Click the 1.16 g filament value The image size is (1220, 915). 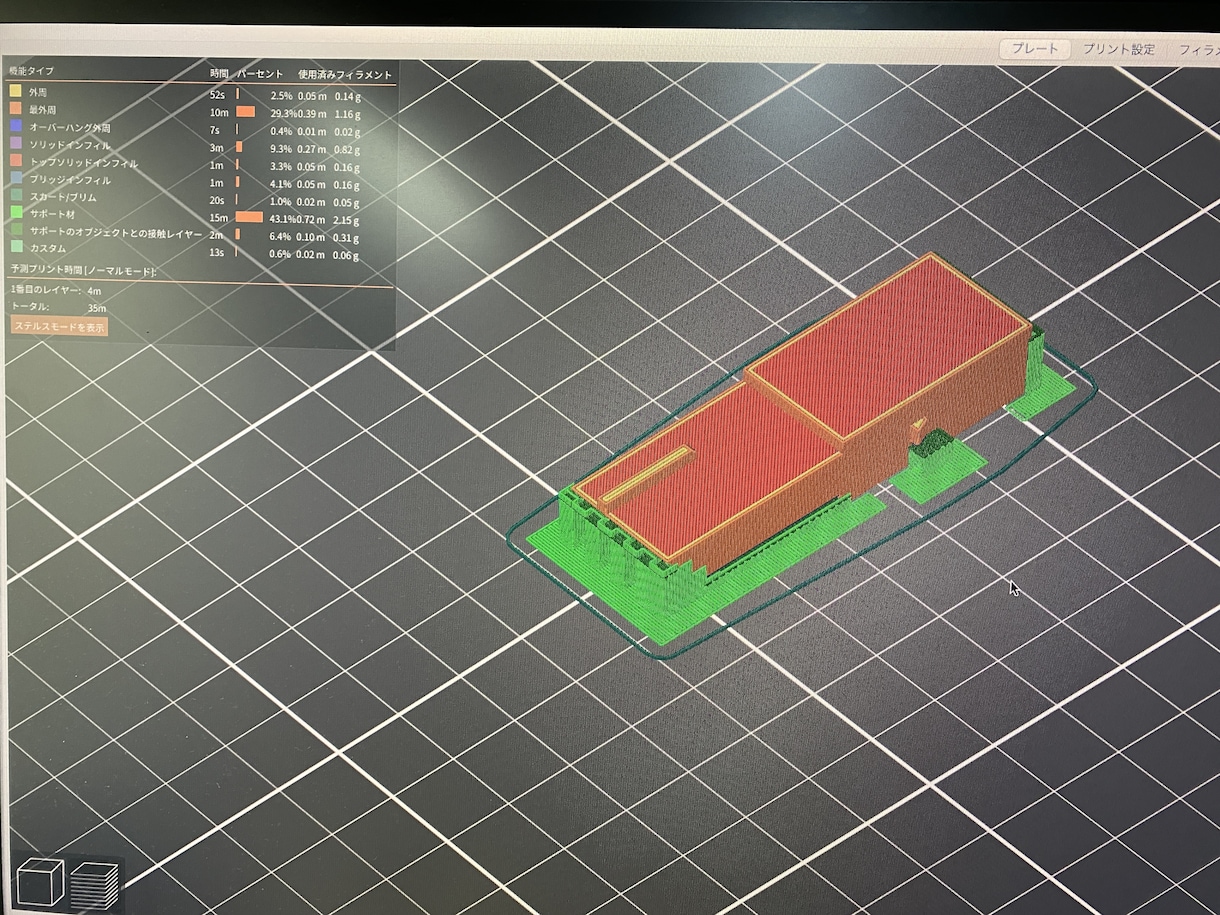tap(347, 115)
